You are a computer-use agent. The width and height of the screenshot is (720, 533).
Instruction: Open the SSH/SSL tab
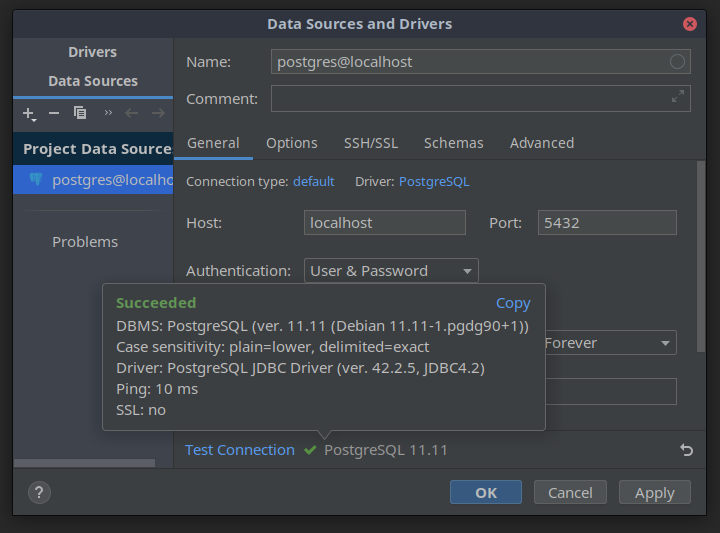click(371, 143)
